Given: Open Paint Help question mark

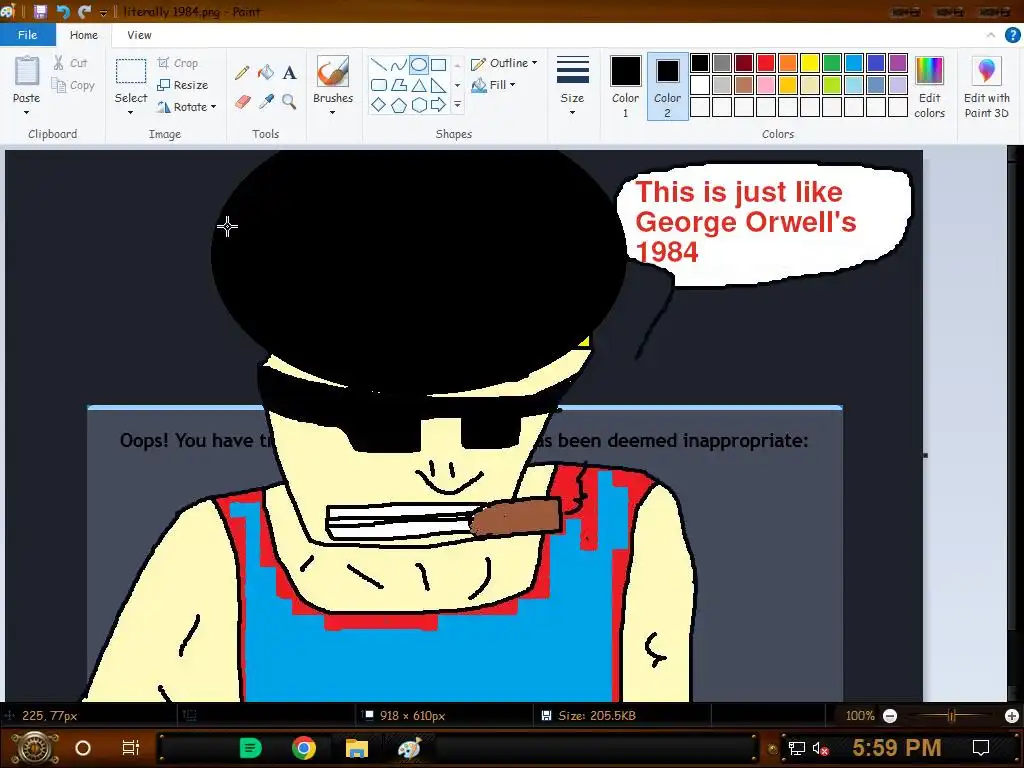Looking at the screenshot, I should [1012, 35].
